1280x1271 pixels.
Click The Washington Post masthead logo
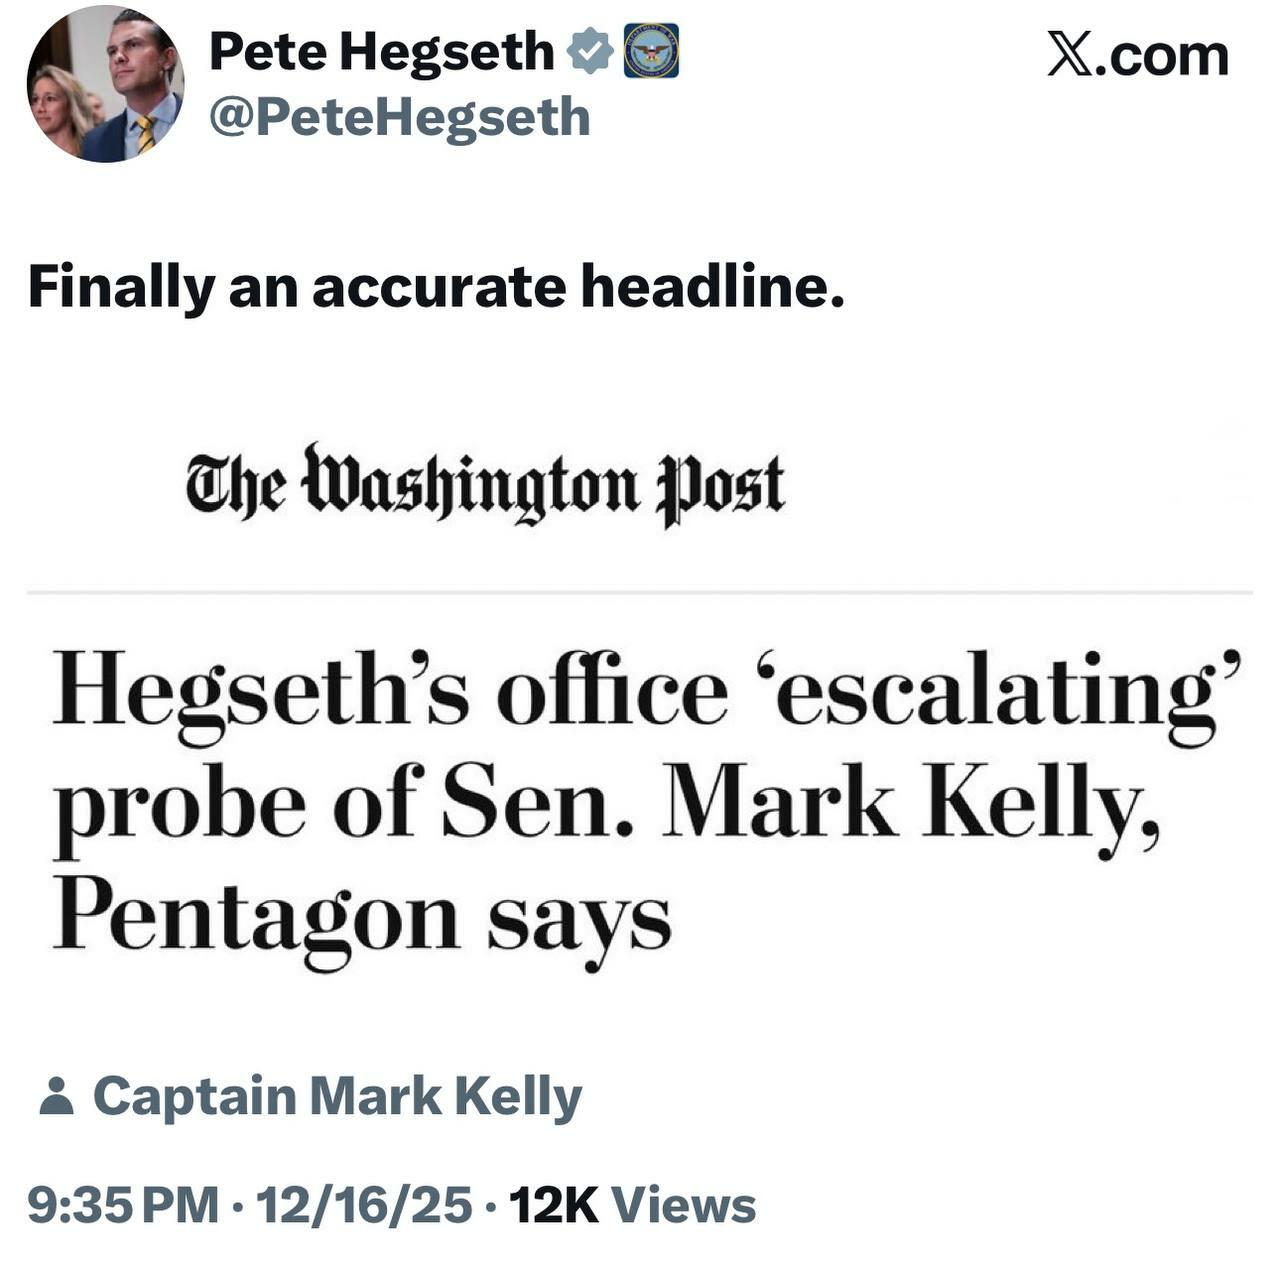tap(485, 484)
